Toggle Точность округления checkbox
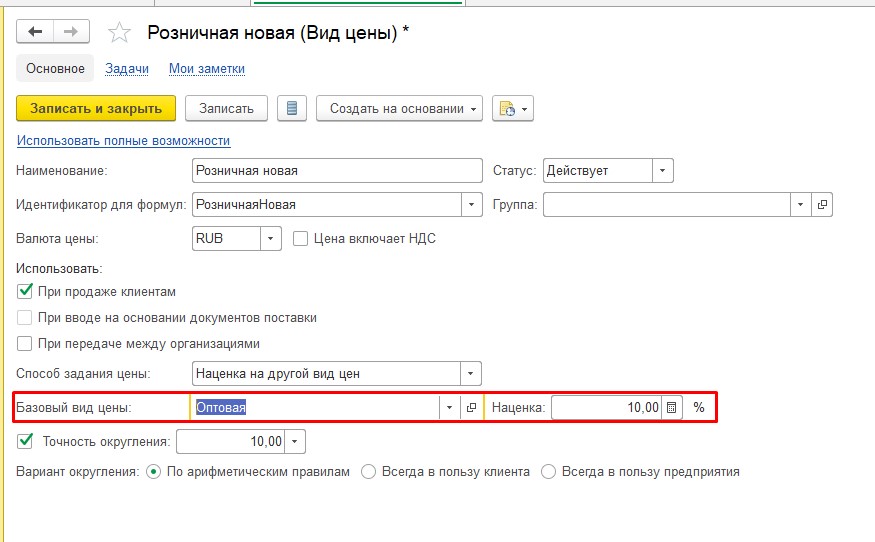Screen dimensions: 875x542 tap(25, 441)
